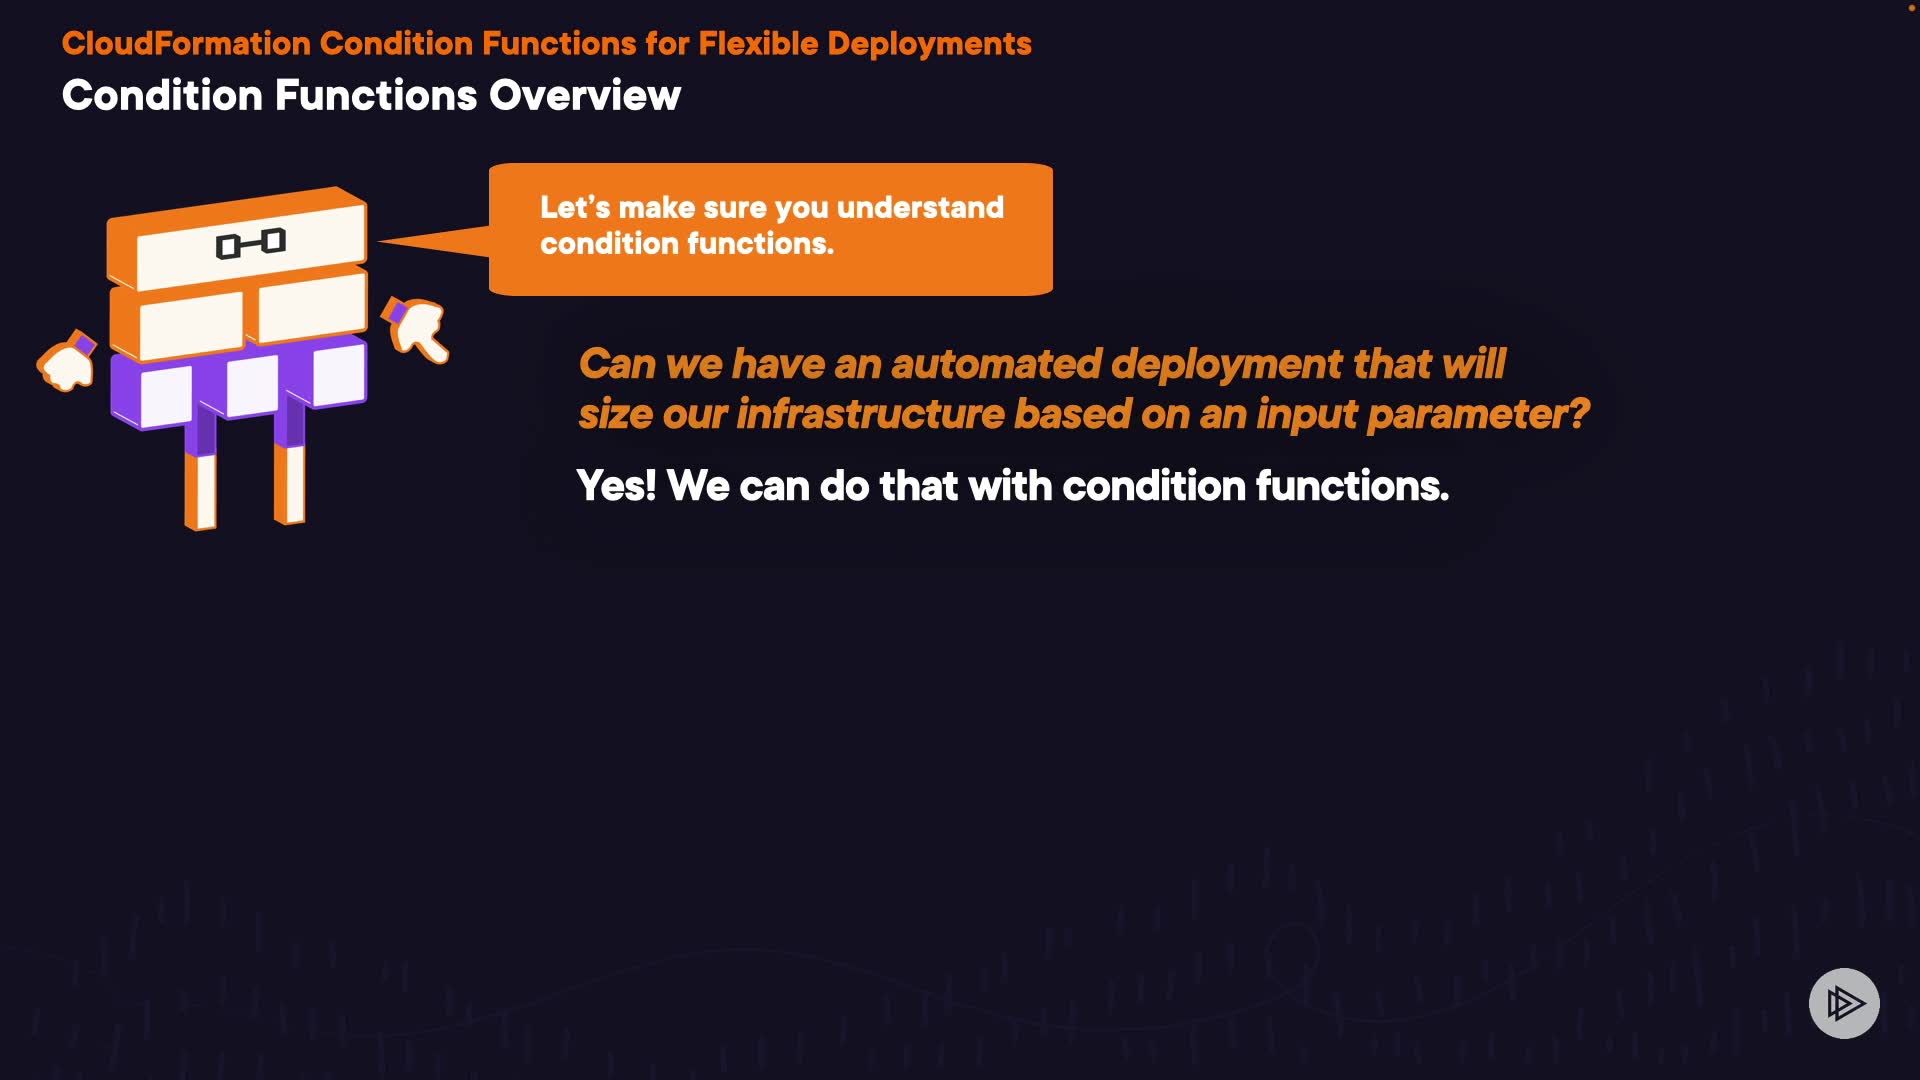This screenshot has width=1920, height=1080.
Task: Click the word 'parameter?' in the question
Action: coord(1477,414)
